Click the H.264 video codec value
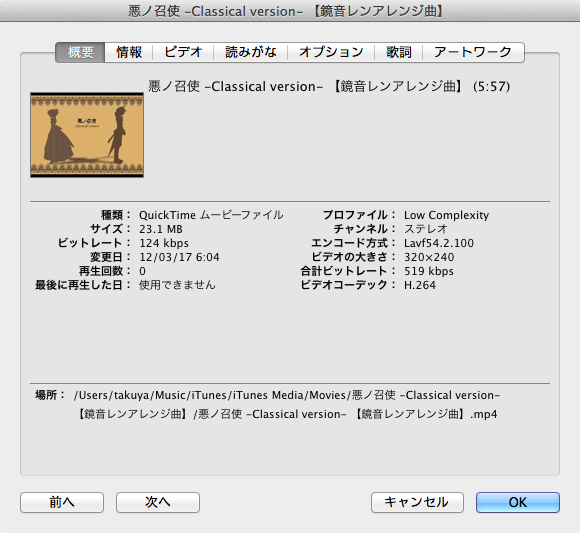580x533 pixels. (420, 285)
